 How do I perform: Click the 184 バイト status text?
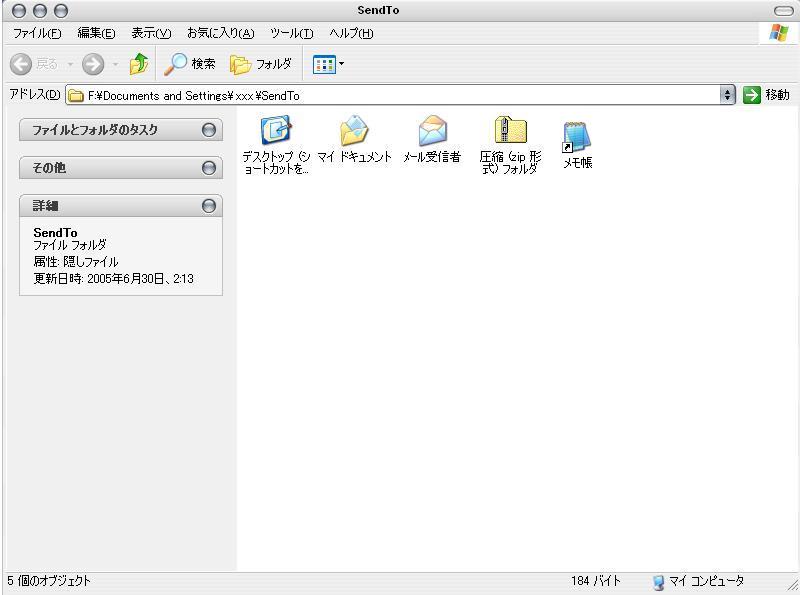pyautogui.click(x=596, y=581)
